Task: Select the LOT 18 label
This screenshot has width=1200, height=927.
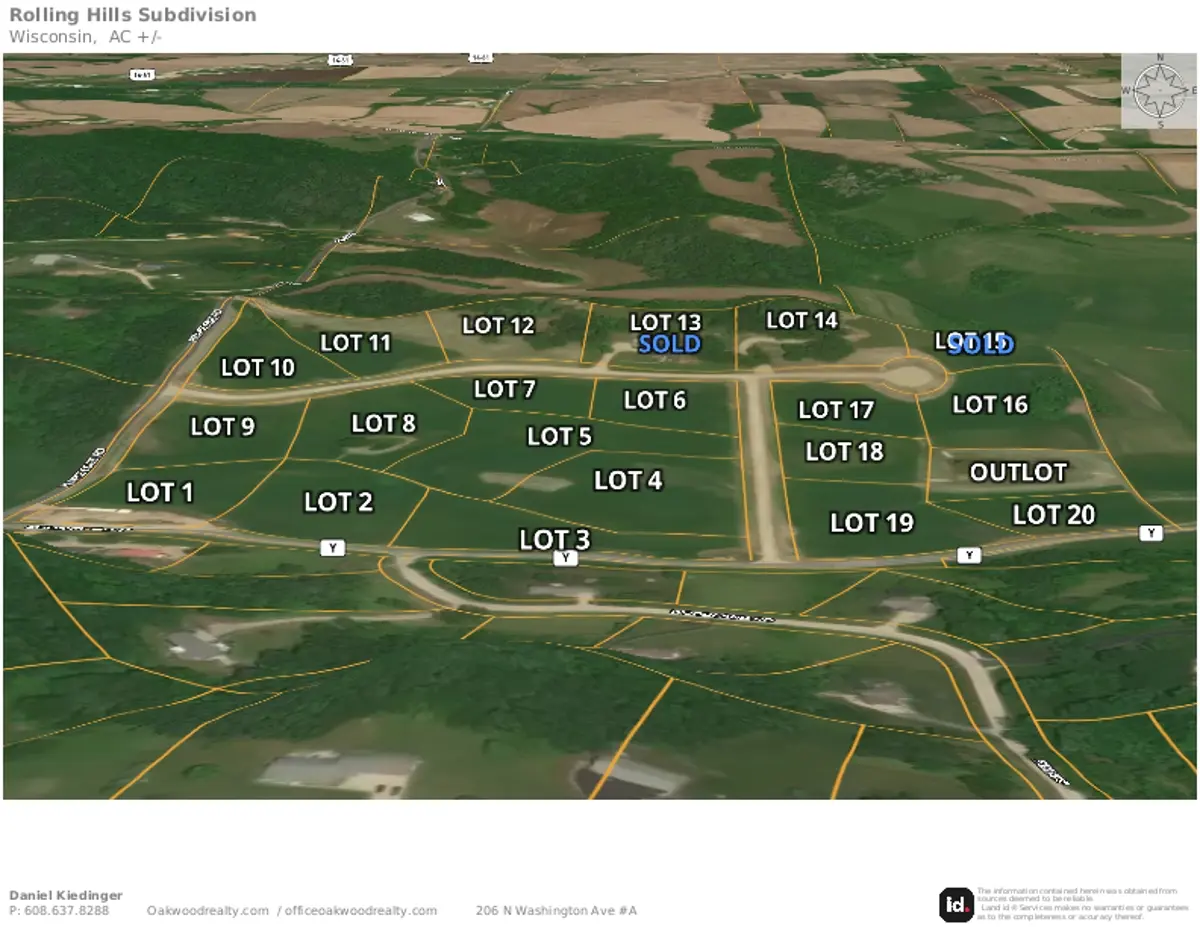Action: coord(845,452)
